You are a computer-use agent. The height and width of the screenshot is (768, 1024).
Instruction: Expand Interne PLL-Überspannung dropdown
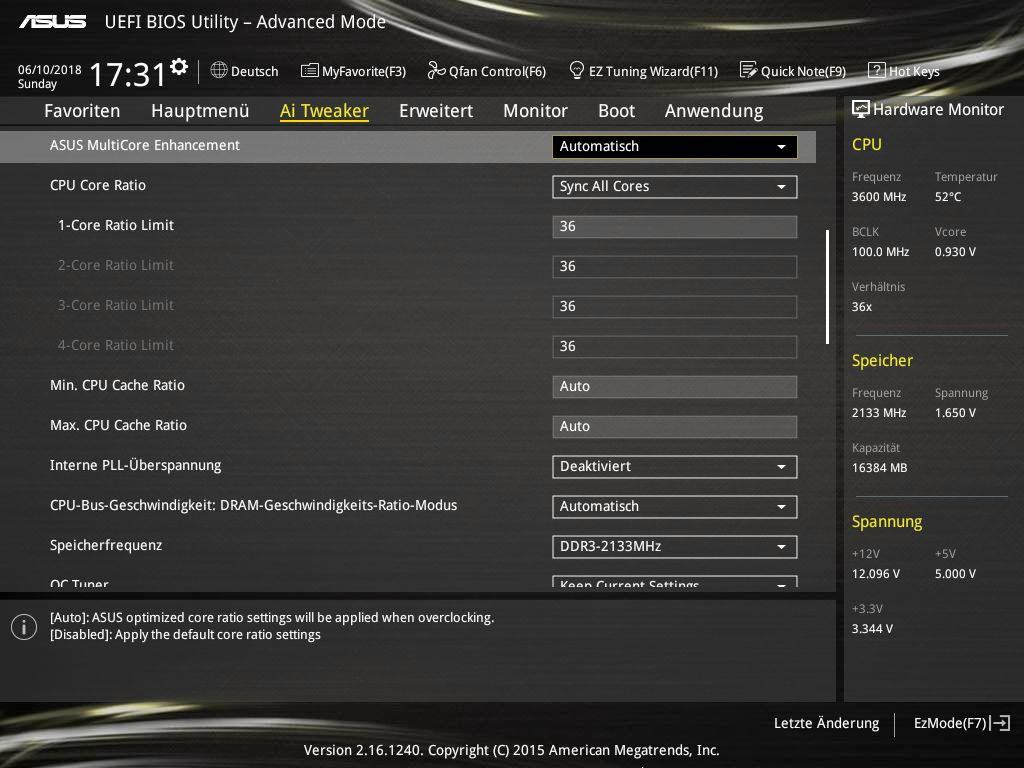pos(675,467)
